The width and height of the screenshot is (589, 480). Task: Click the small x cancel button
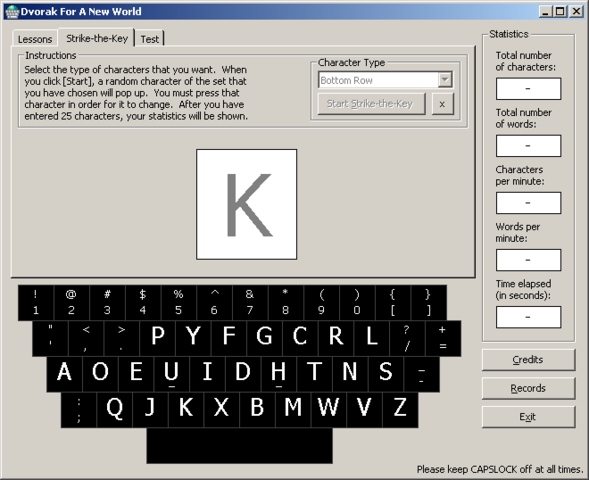click(443, 104)
